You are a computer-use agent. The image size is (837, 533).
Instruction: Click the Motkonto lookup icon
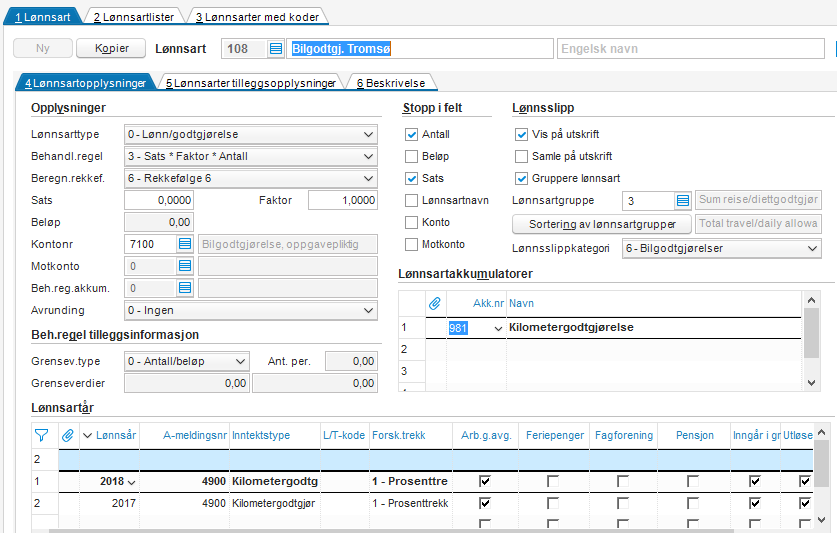(x=185, y=266)
